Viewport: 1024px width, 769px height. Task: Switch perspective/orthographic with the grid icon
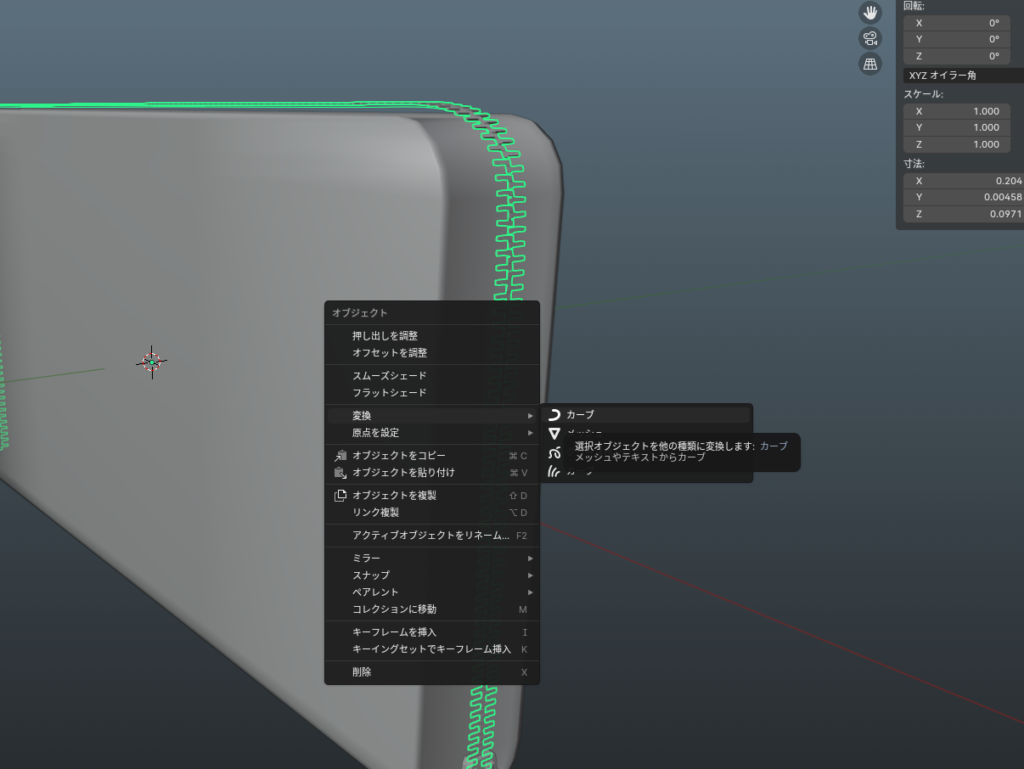[x=870, y=64]
